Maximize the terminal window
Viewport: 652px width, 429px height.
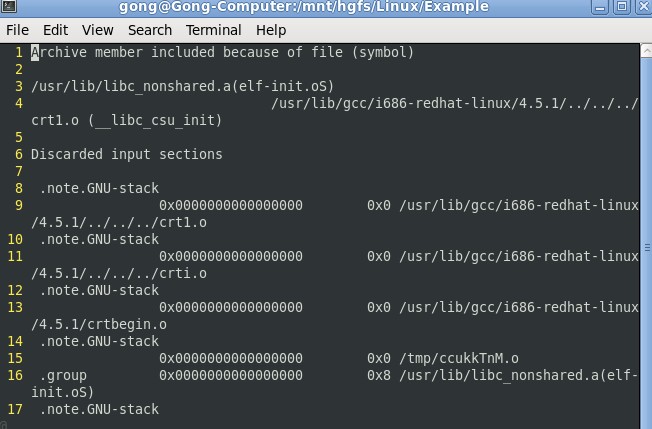coord(619,7)
